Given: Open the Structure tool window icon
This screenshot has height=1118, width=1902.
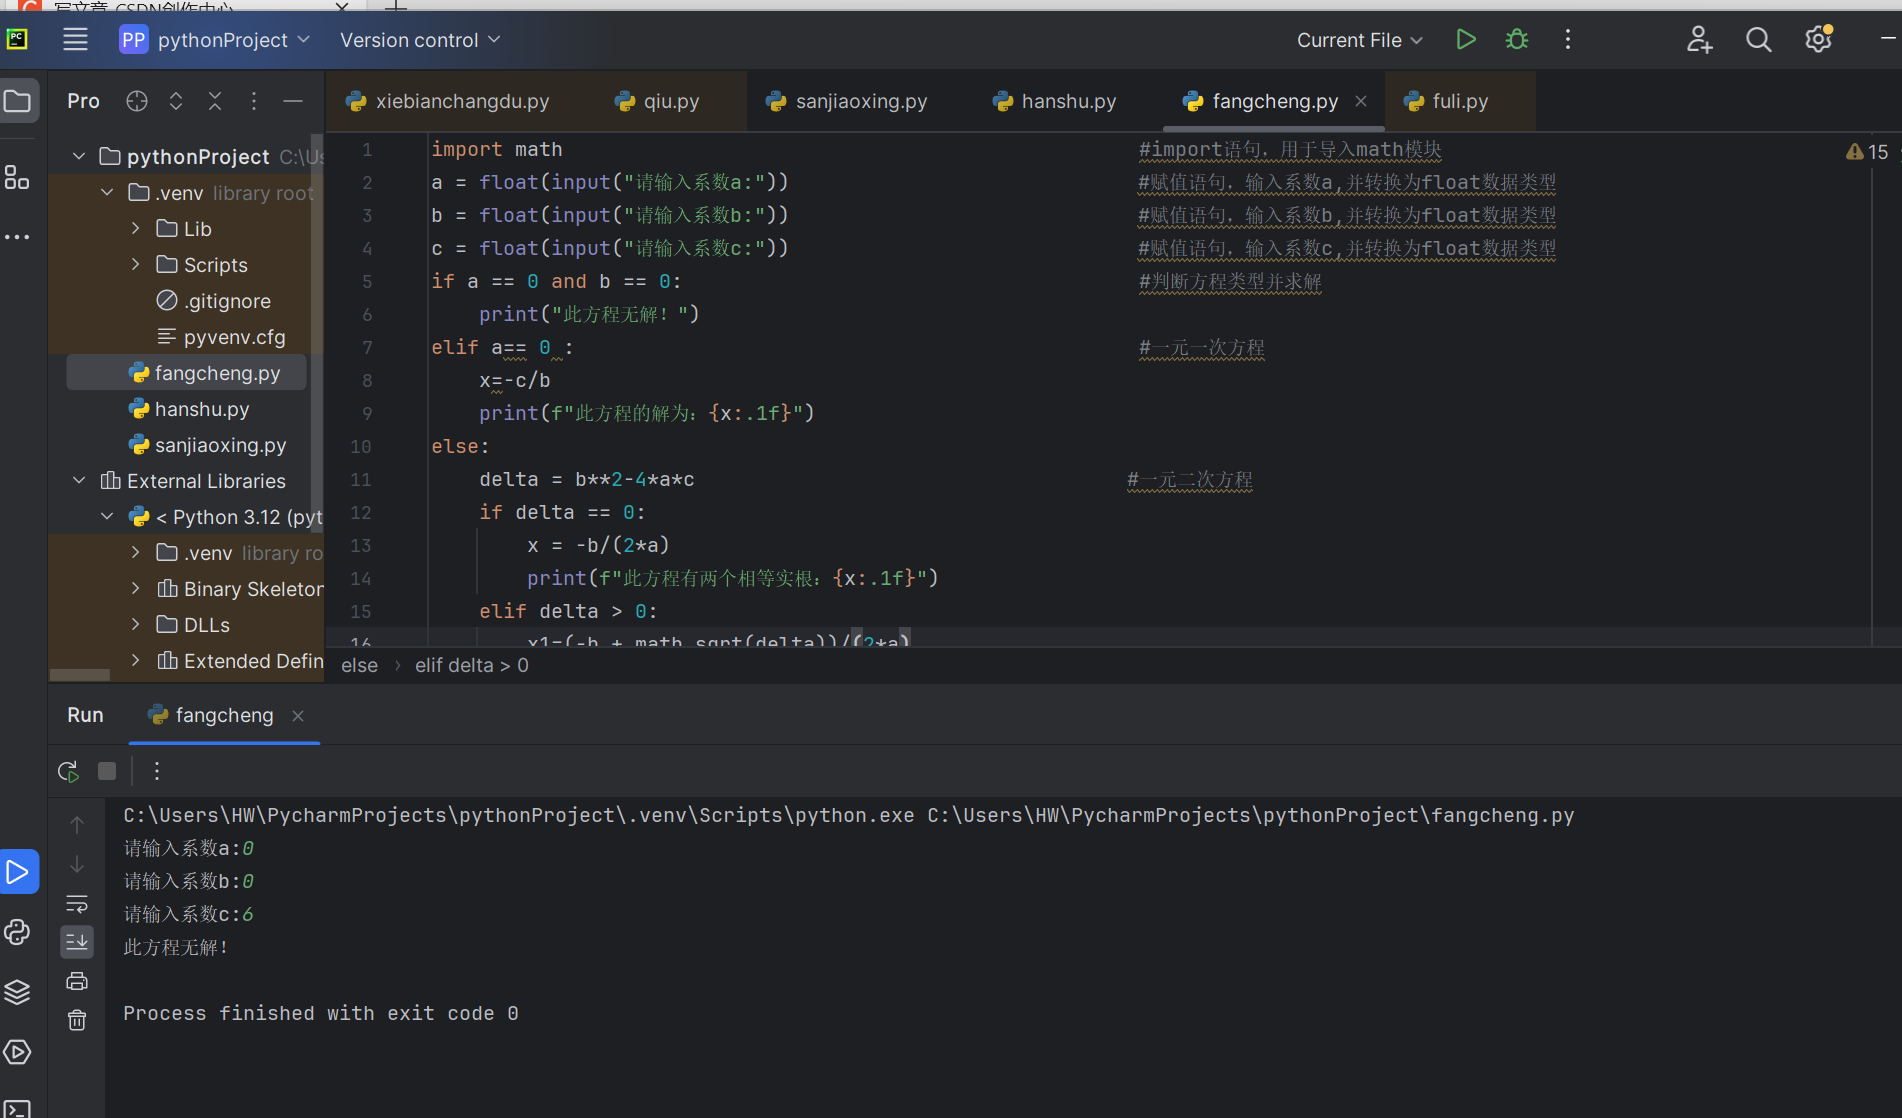Looking at the screenshot, I should click(x=17, y=177).
